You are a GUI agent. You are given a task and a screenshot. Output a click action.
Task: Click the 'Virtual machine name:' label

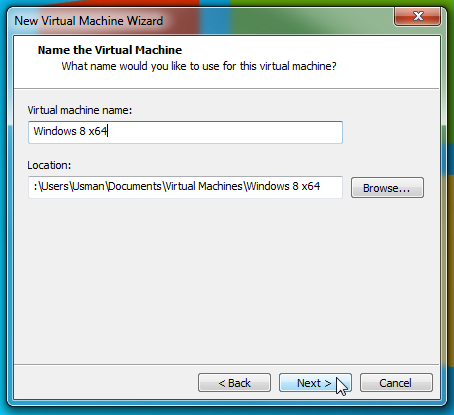pos(80,110)
